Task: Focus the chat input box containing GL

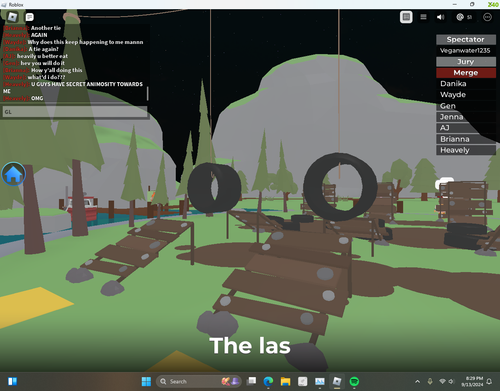Action: pyautogui.click(x=75, y=112)
